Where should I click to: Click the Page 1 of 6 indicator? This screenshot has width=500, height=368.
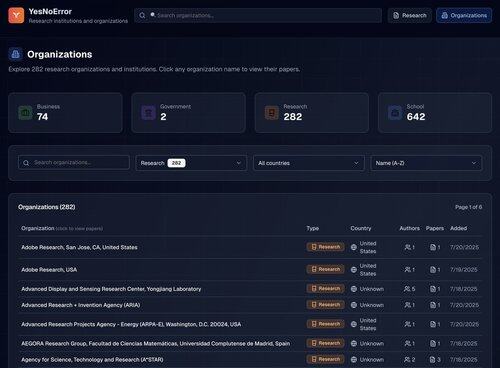click(x=468, y=207)
